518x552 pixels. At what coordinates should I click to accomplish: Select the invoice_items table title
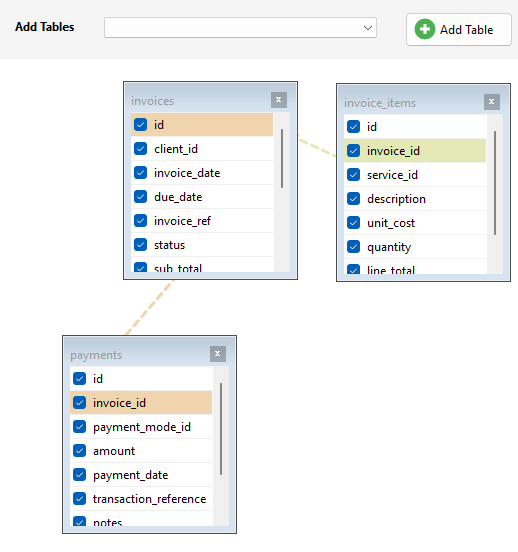click(x=380, y=103)
